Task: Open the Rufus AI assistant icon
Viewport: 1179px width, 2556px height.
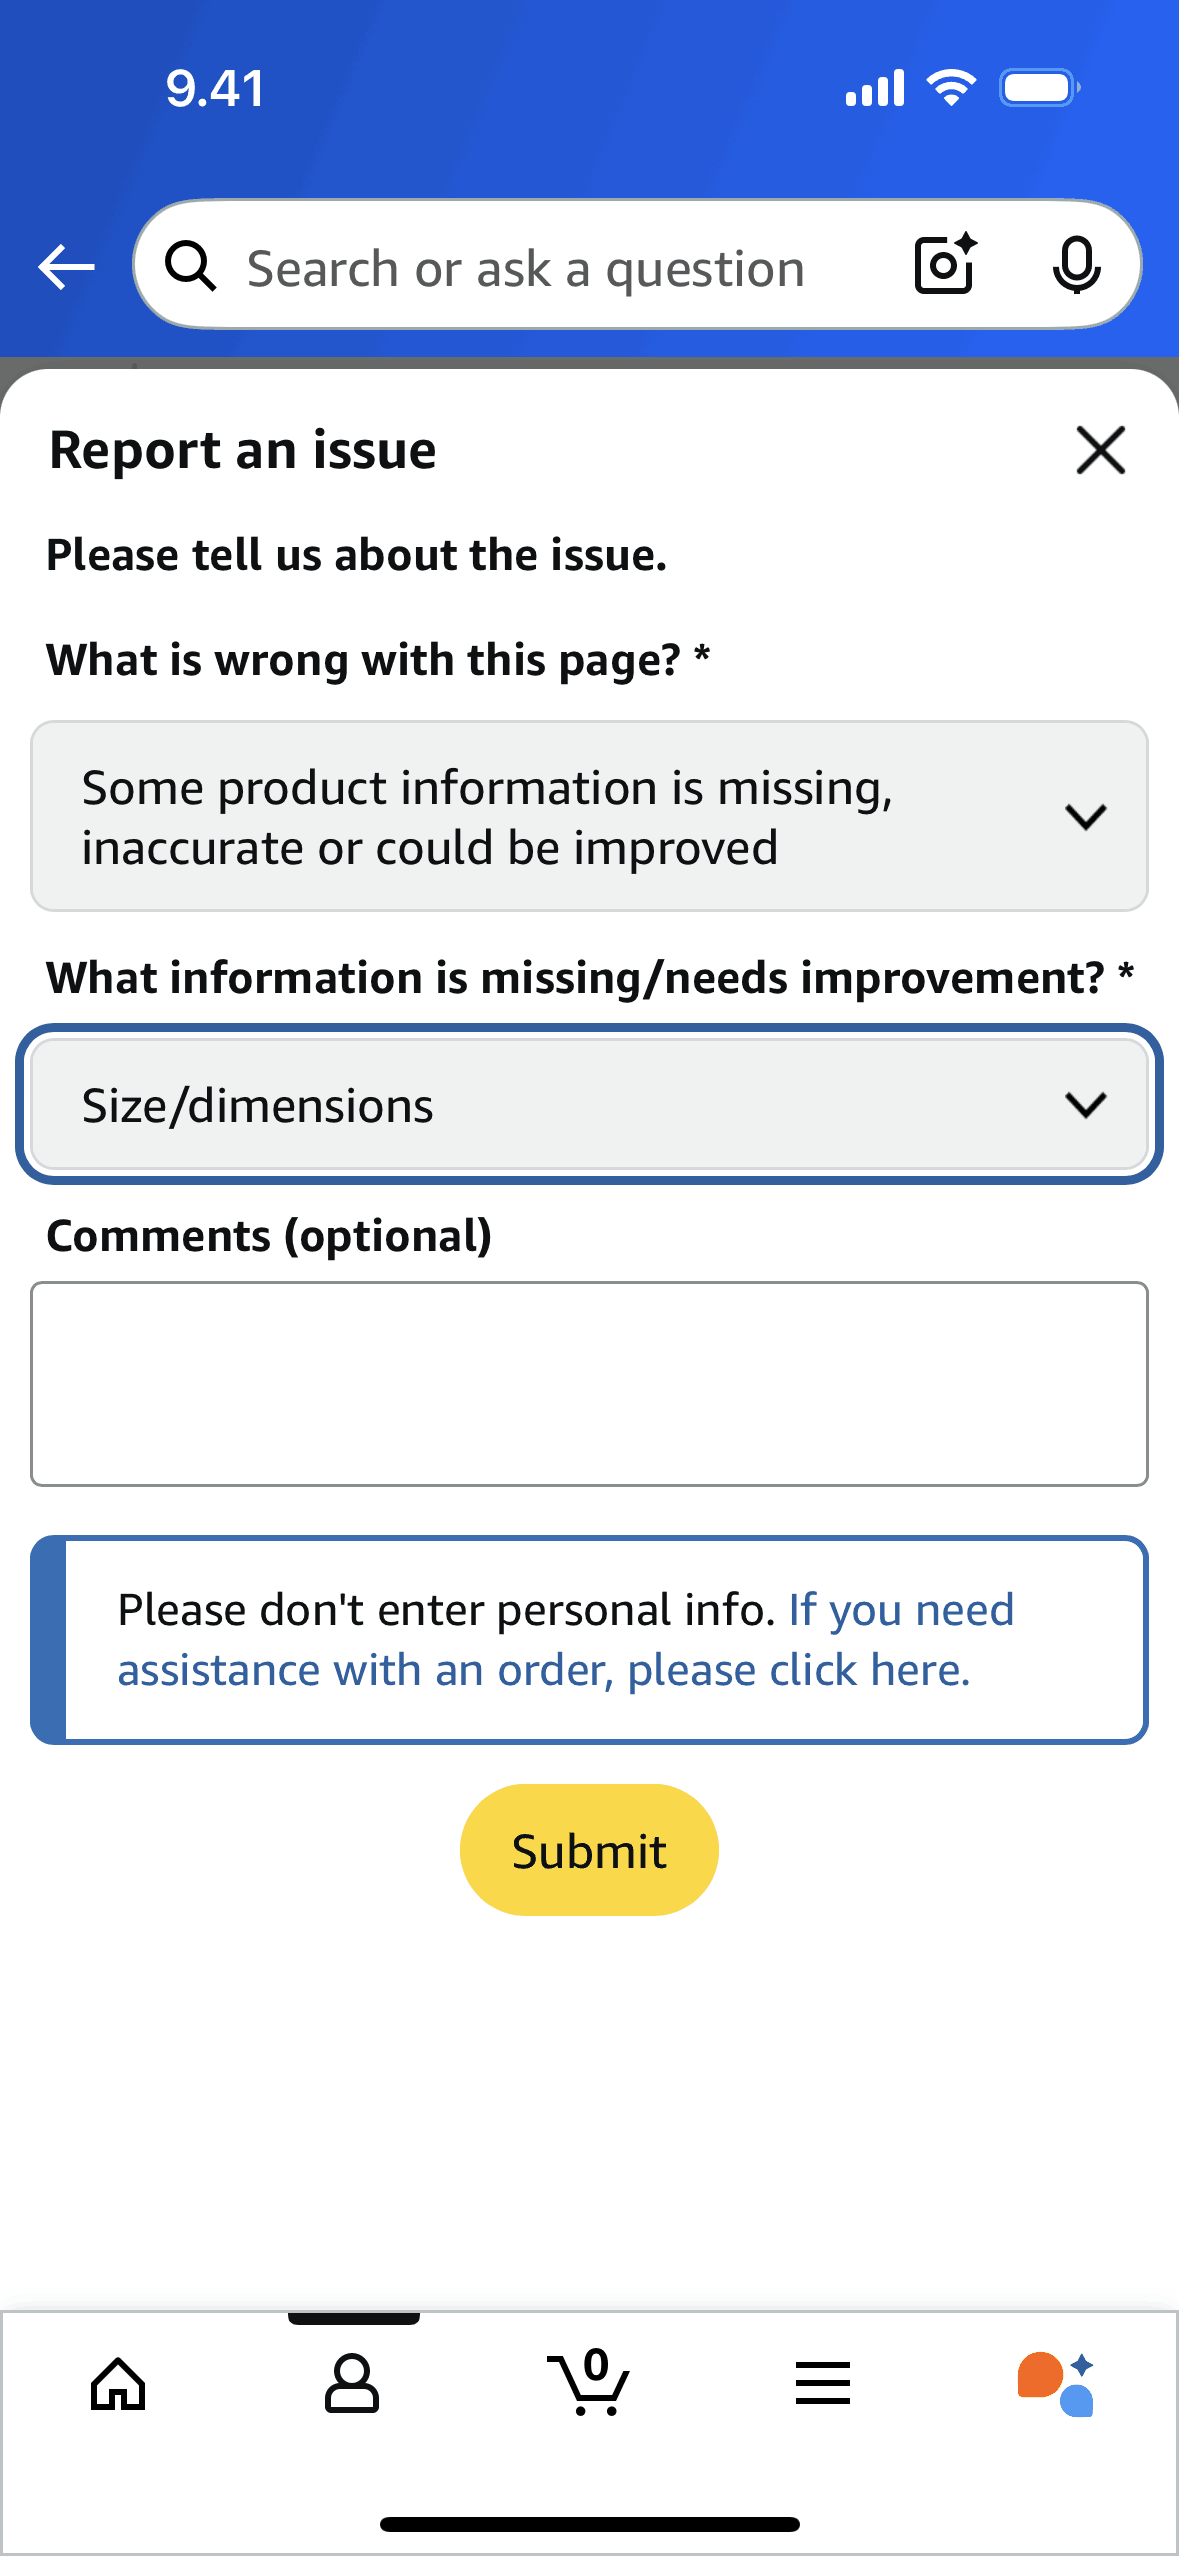Action: pyautogui.click(x=1056, y=2384)
